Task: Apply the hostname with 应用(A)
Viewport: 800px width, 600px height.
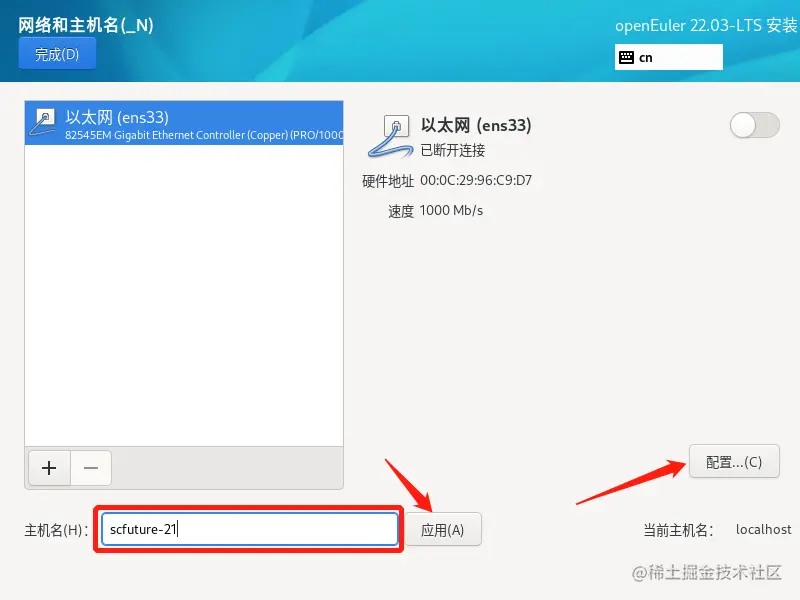Action: click(x=442, y=530)
